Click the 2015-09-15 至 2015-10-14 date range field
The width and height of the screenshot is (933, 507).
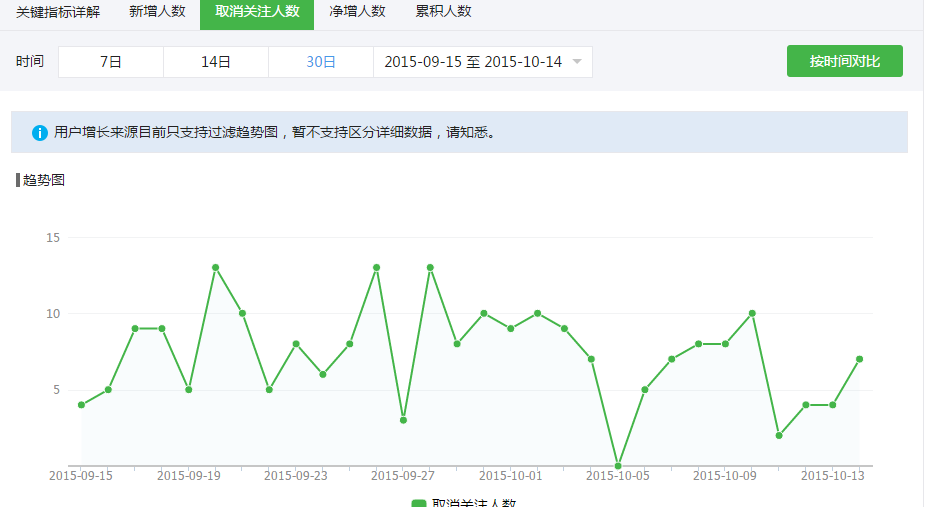coord(473,62)
